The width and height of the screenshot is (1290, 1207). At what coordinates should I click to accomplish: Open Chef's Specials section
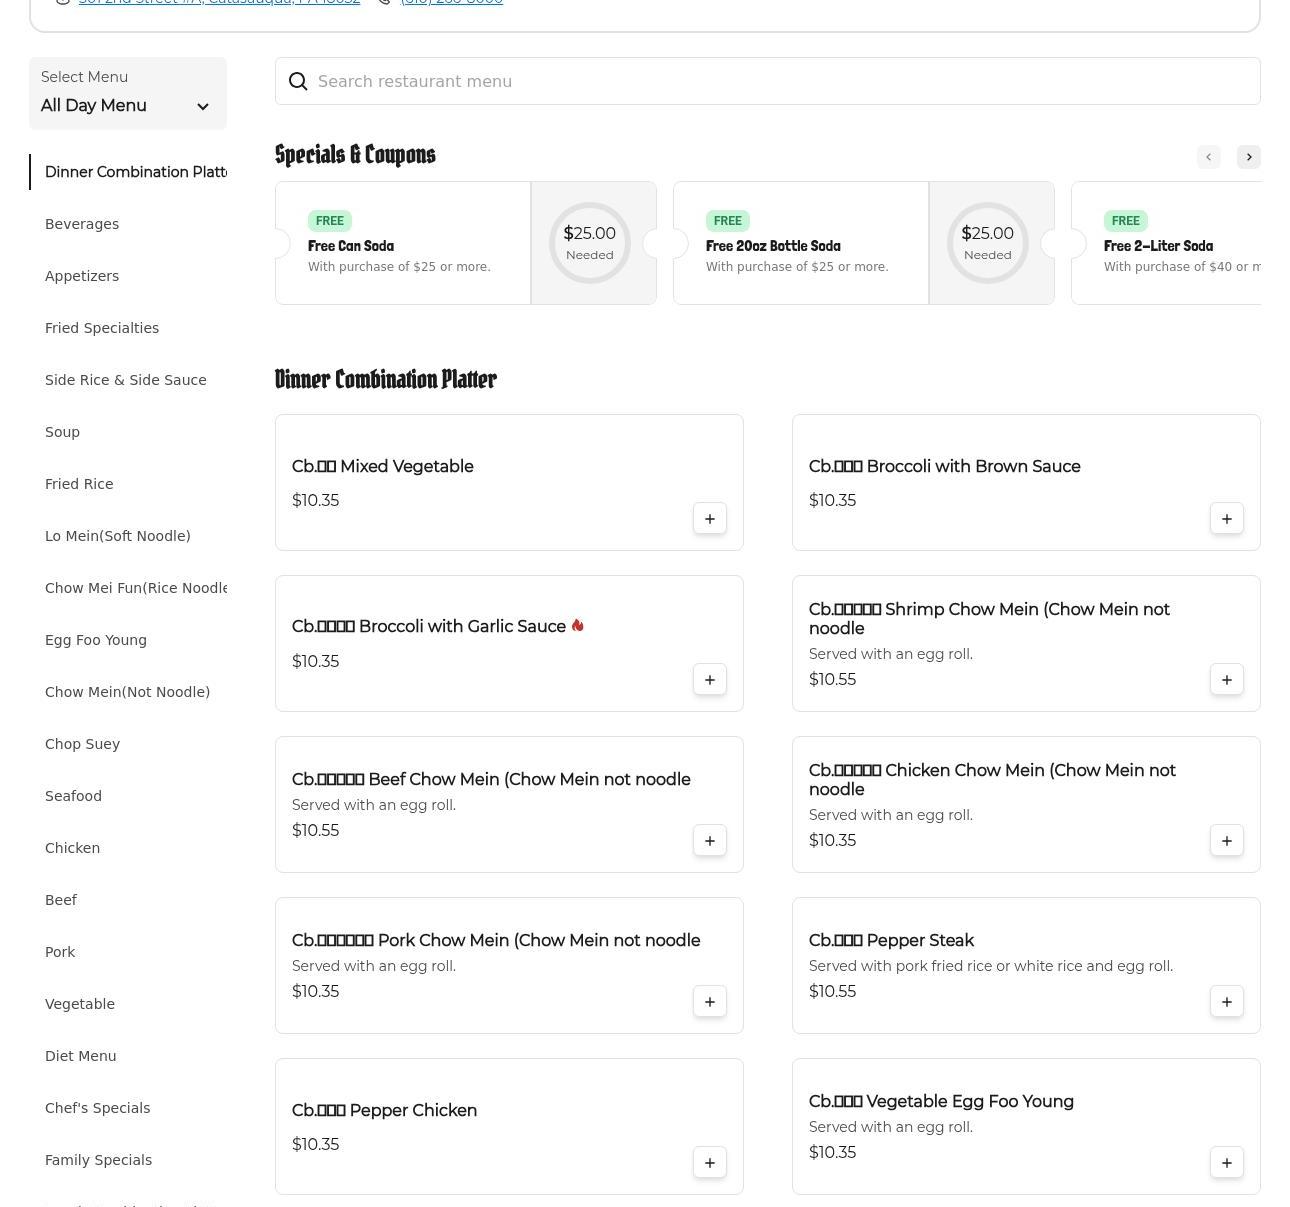[x=97, y=1108]
